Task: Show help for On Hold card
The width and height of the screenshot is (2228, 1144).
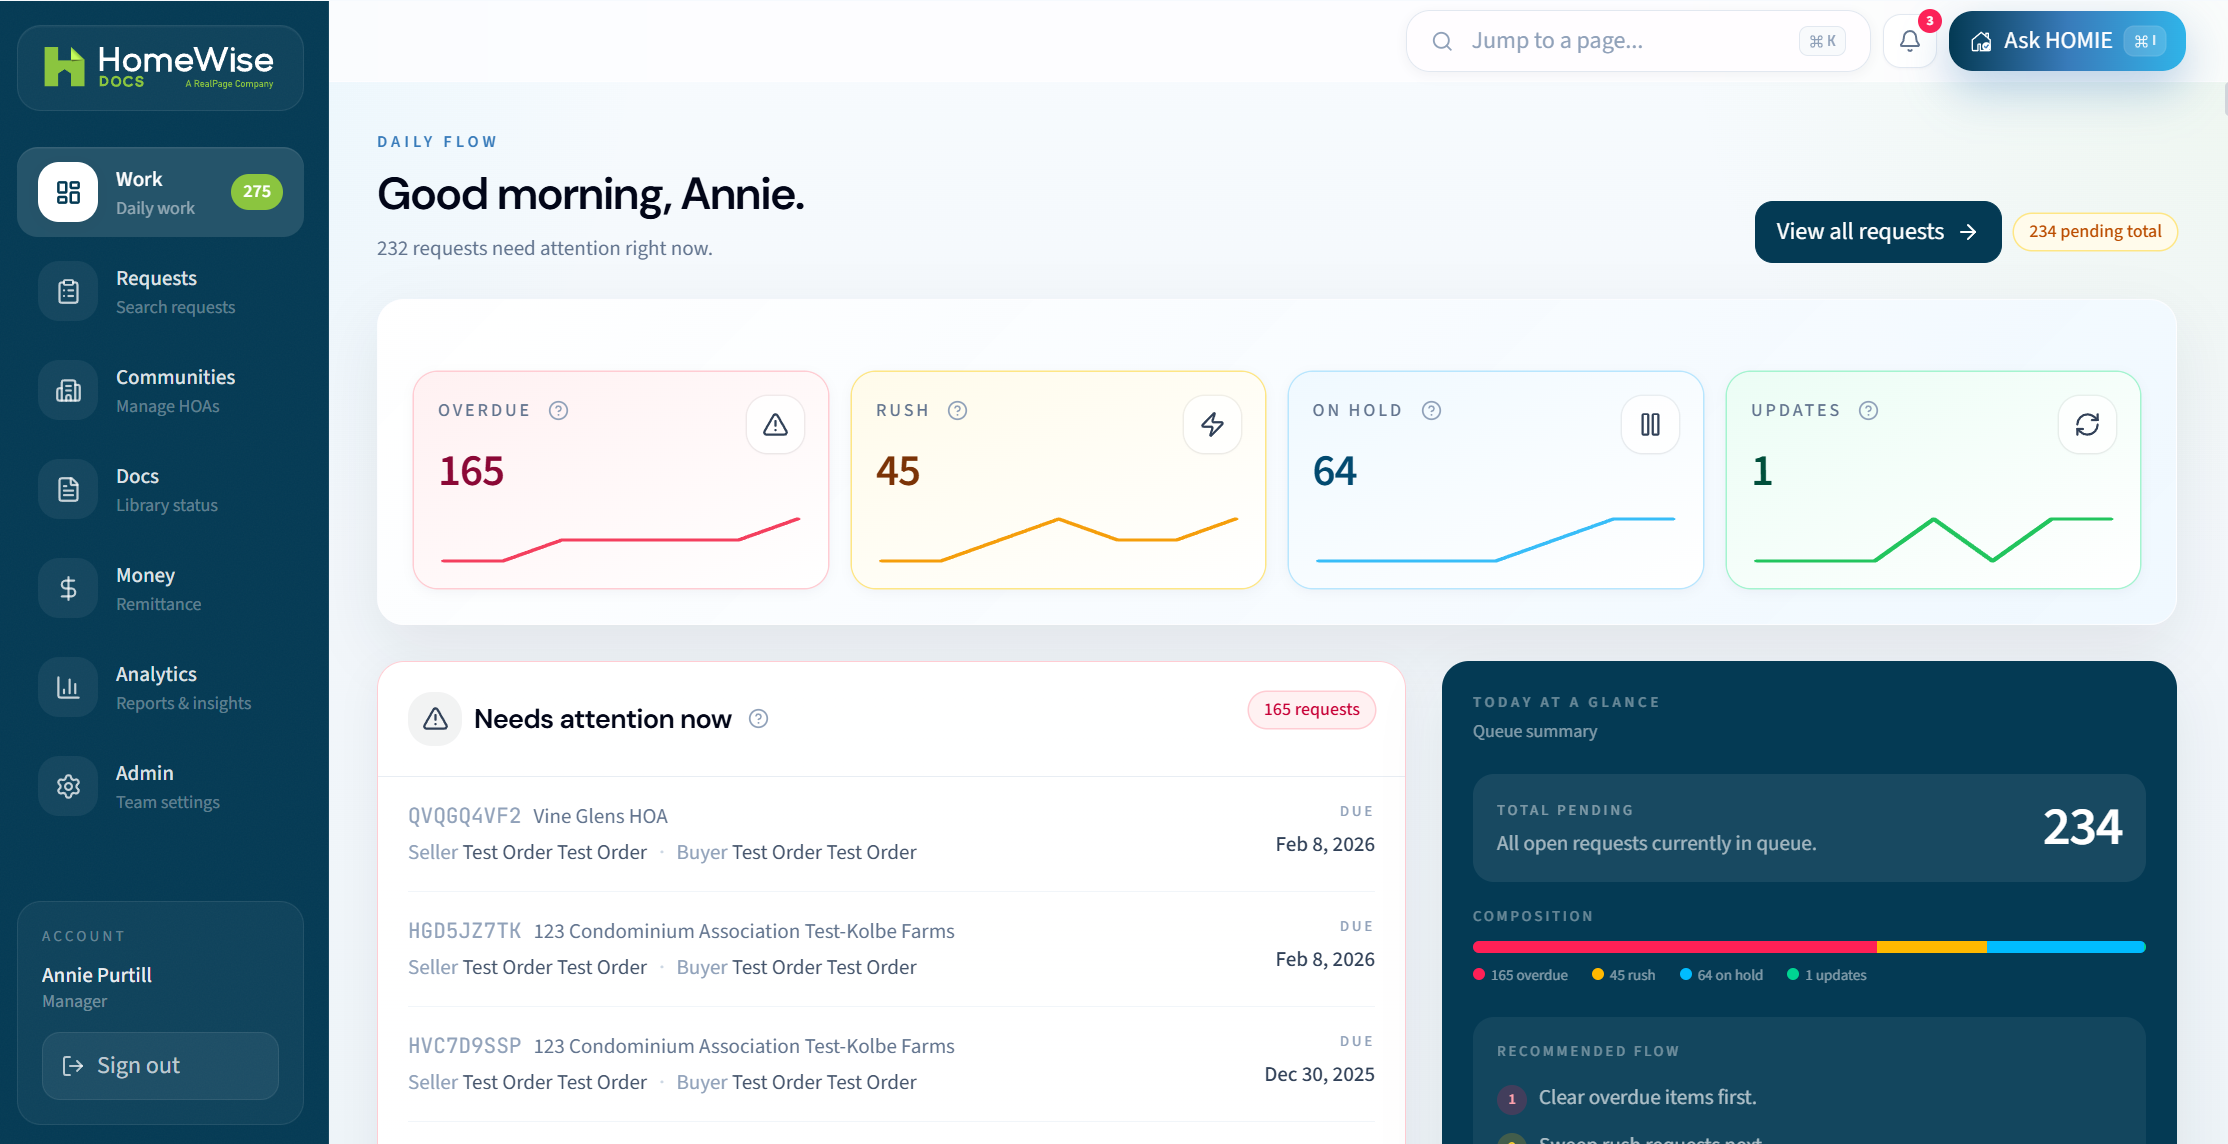Action: click(x=1432, y=411)
